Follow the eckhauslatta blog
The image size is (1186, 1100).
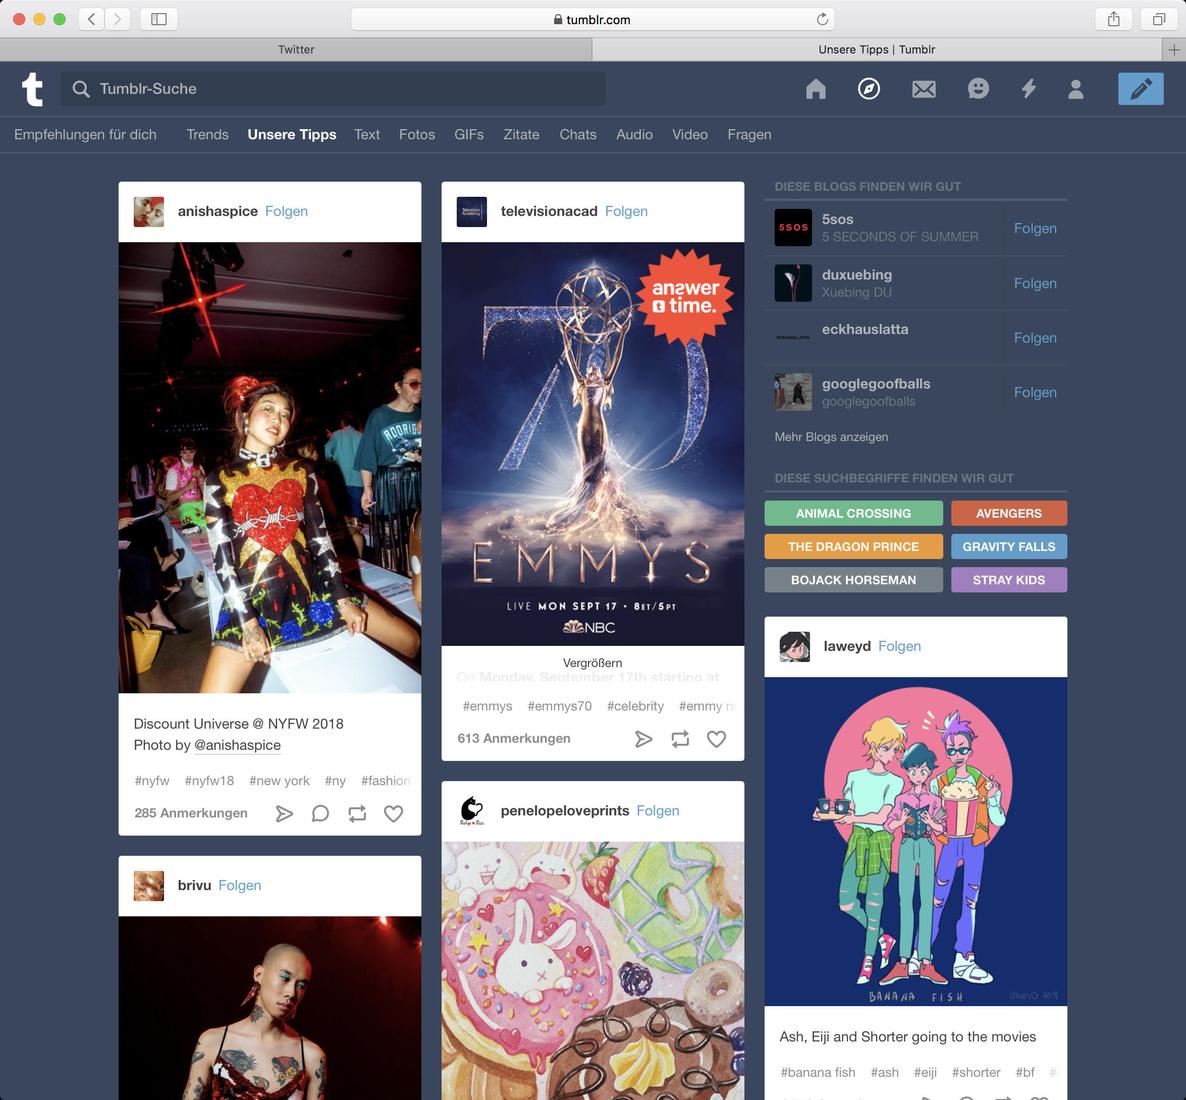1035,338
